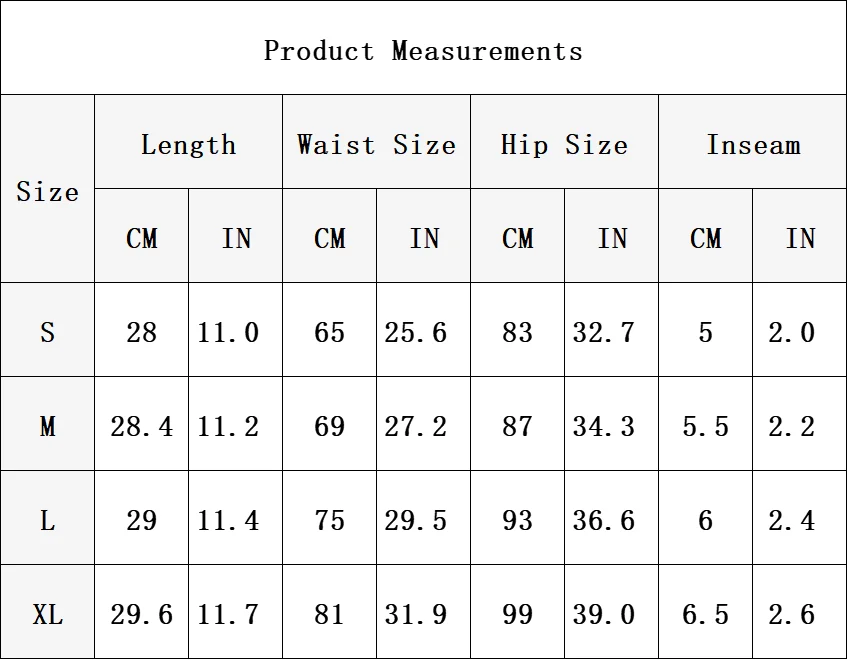
Task: Click the 39.0 hip inches cell
Action: point(611,611)
